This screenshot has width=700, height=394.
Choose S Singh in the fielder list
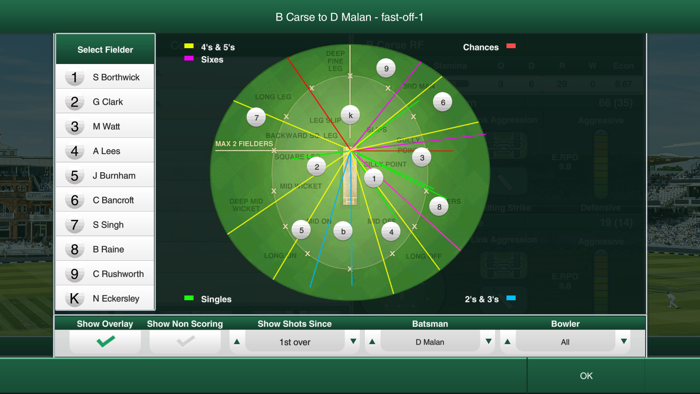[105, 224]
